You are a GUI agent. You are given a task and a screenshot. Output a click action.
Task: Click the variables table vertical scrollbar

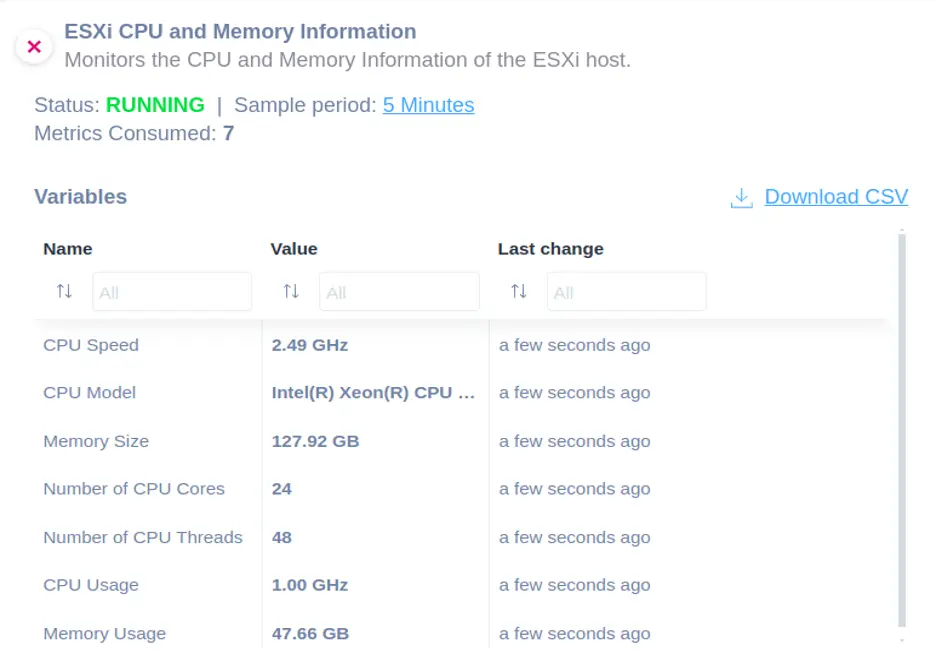(902, 430)
